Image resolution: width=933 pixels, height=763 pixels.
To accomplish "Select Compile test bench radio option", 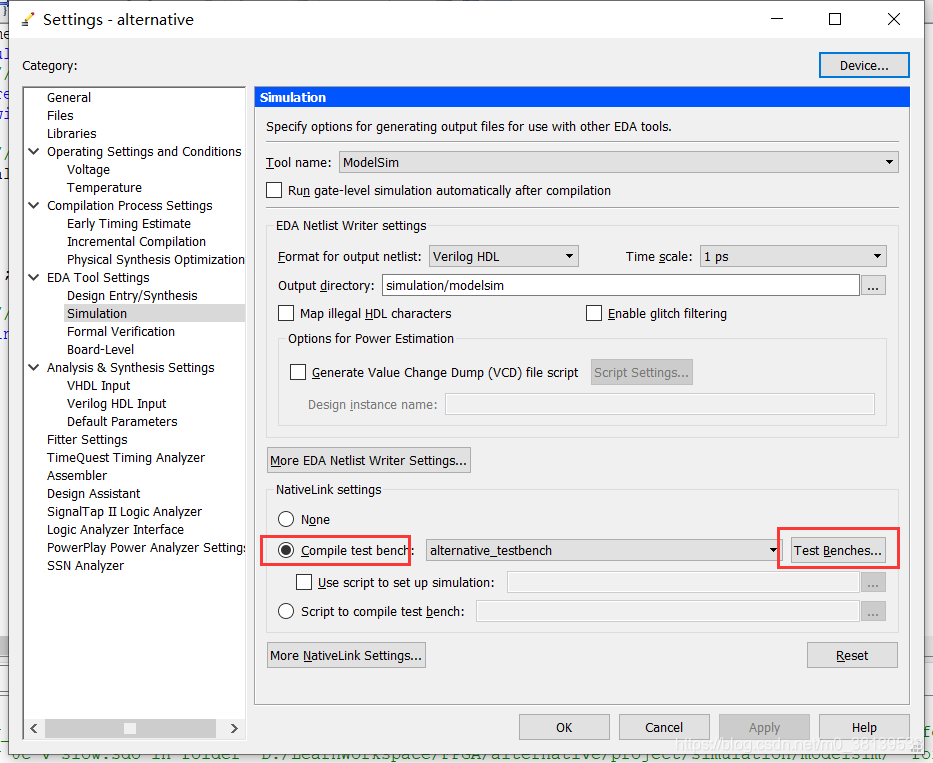I will [286, 550].
